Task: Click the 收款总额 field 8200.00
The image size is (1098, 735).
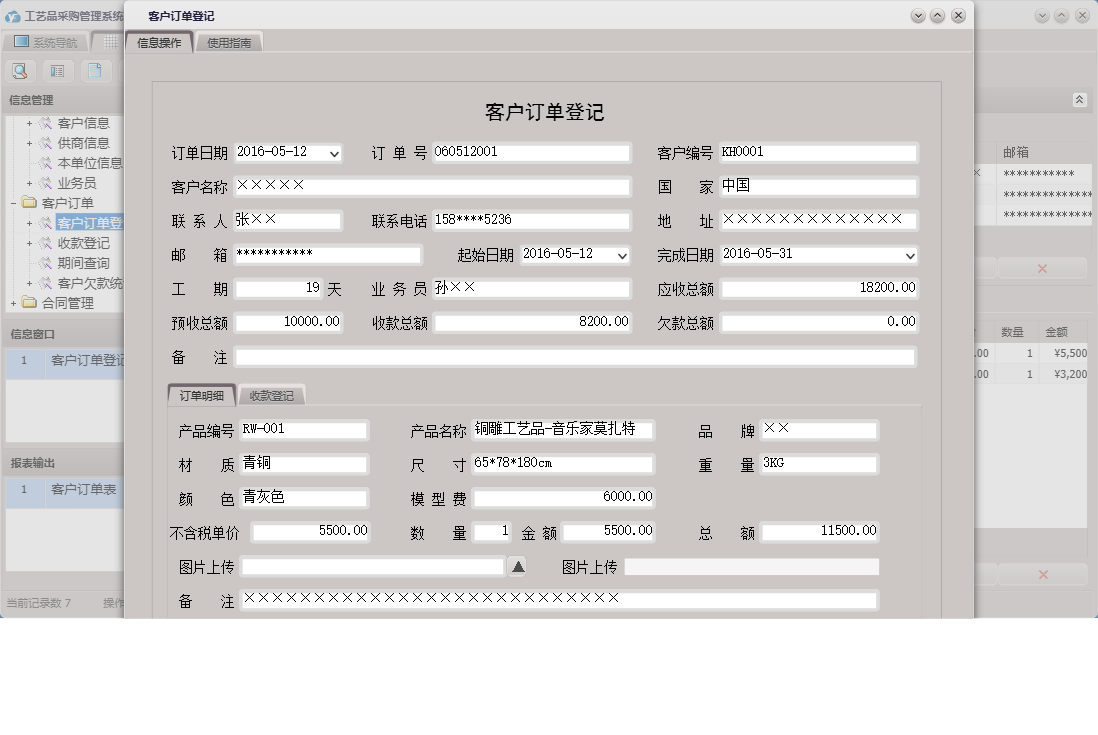Action: coord(532,322)
